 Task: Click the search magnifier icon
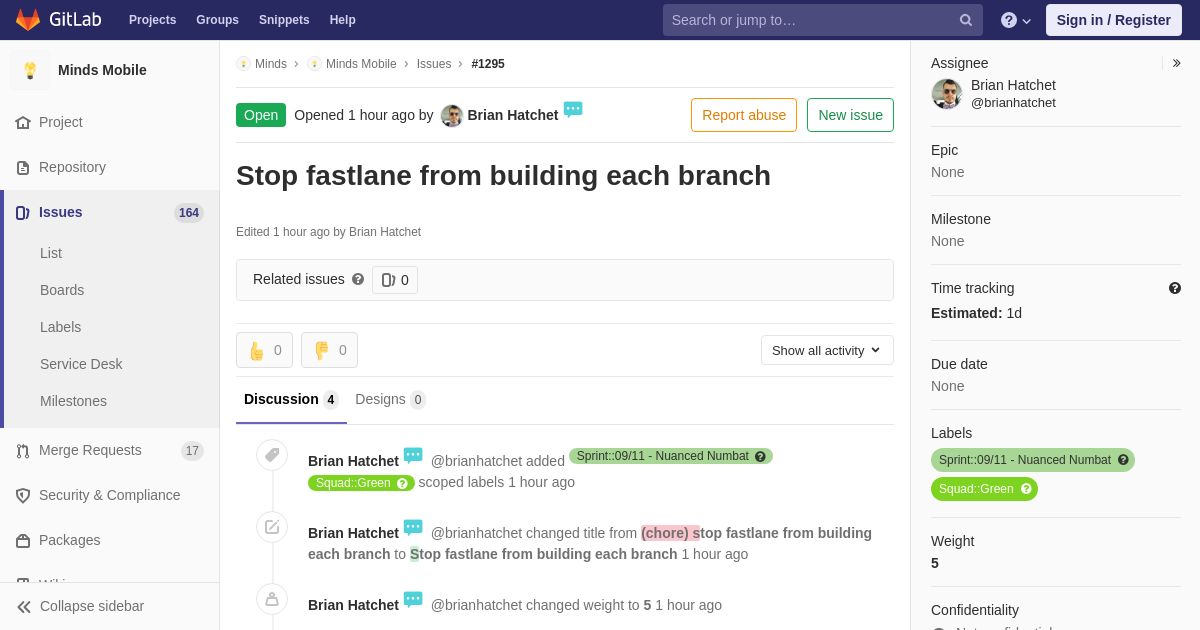tap(966, 20)
